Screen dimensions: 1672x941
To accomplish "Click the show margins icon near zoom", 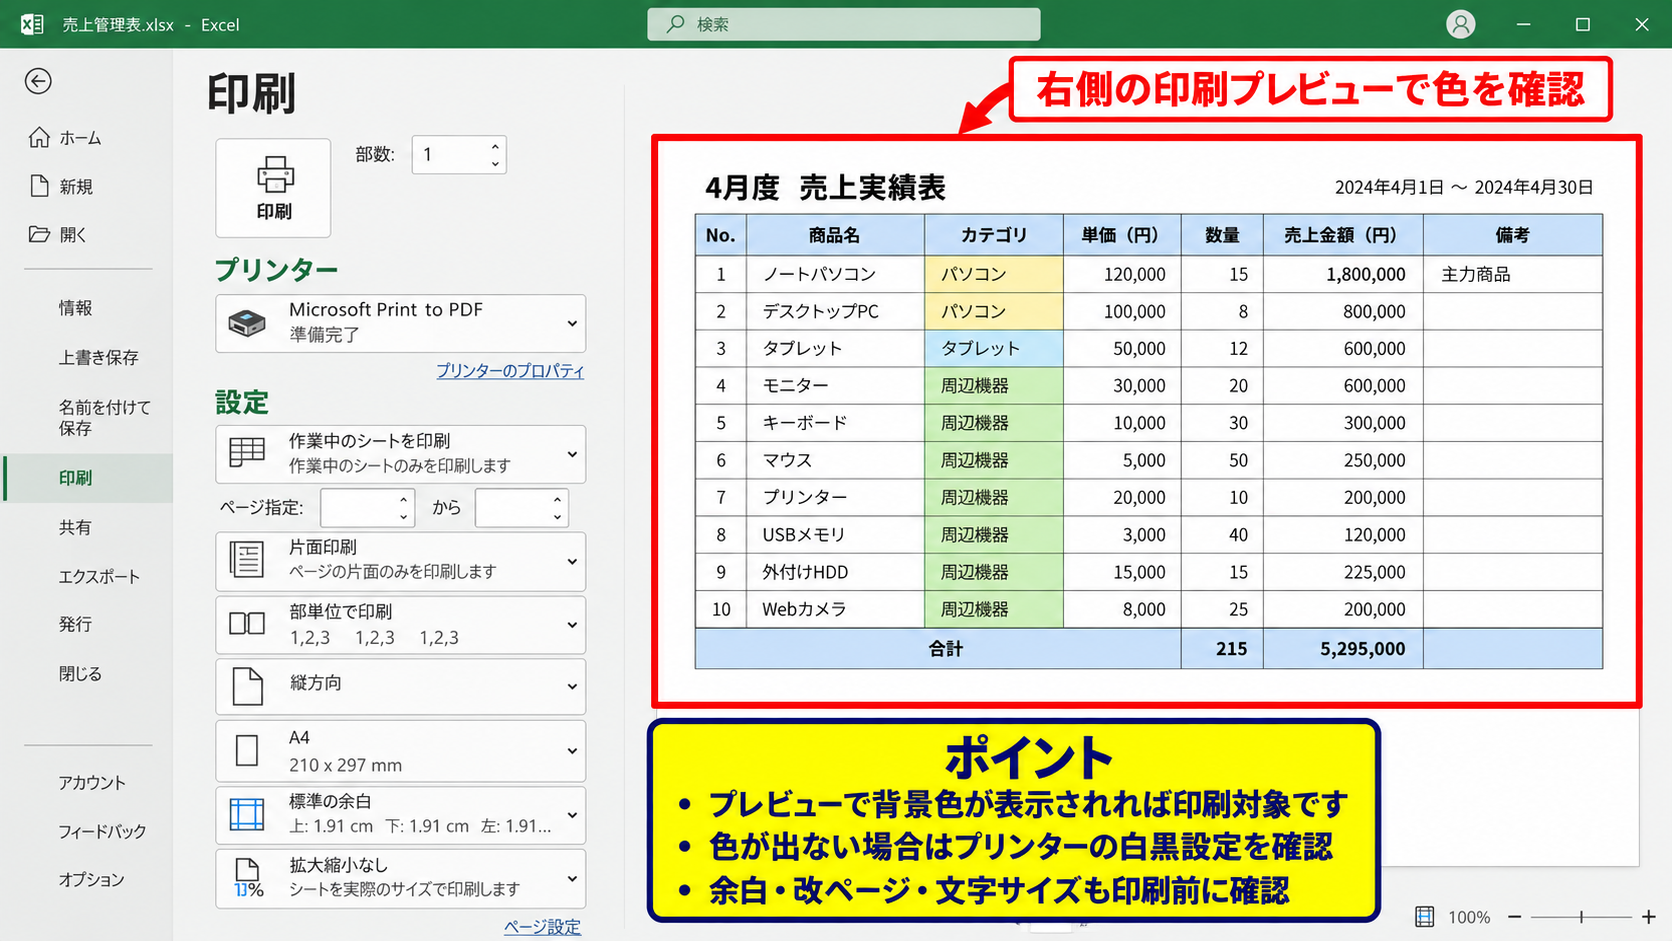I will [1425, 917].
